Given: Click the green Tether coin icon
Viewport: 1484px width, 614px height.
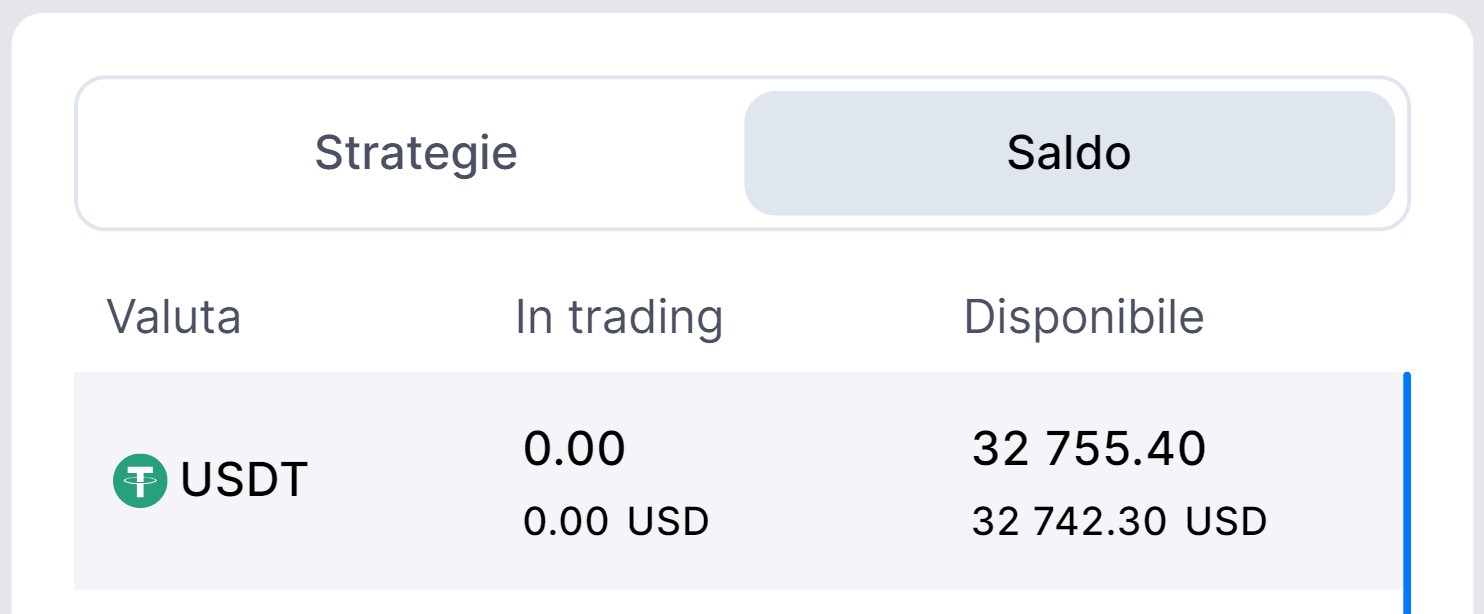Looking at the screenshot, I should 140,481.
